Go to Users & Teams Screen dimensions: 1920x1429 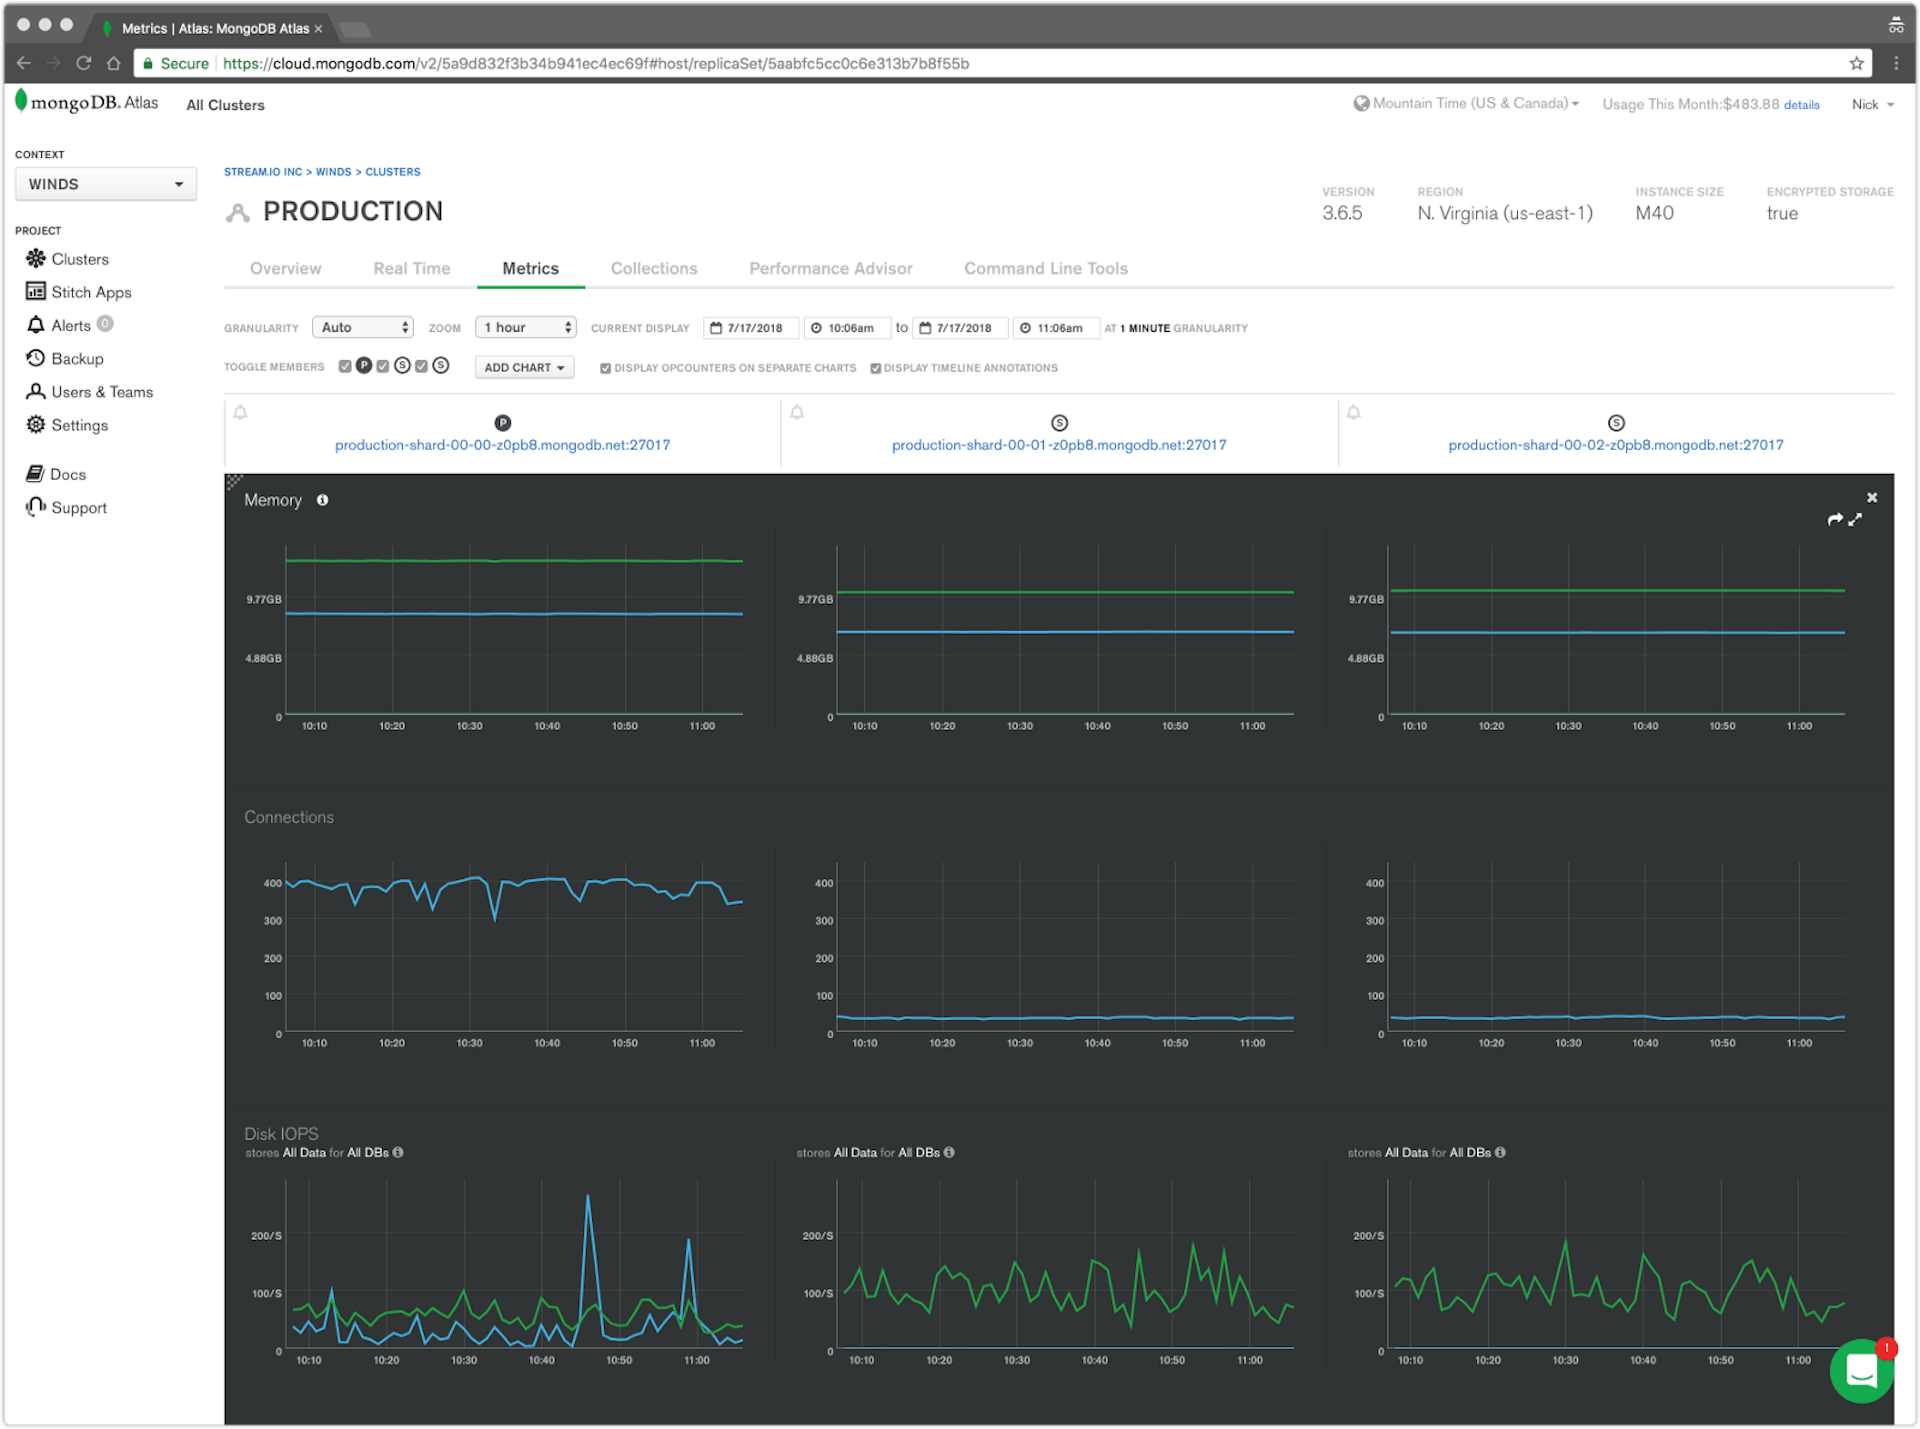pyautogui.click(x=101, y=391)
